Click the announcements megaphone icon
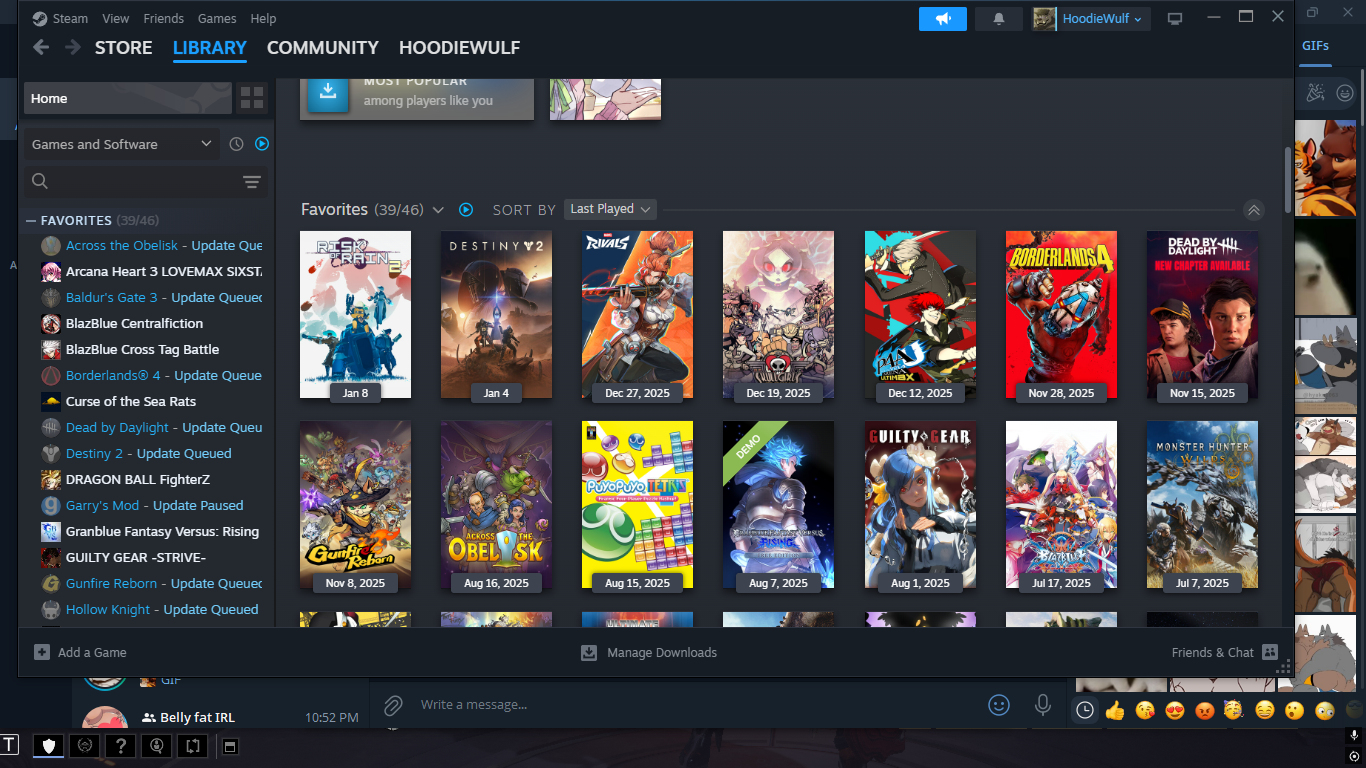Image resolution: width=1366 pixels, height=768 pixels. click(942, 19)
